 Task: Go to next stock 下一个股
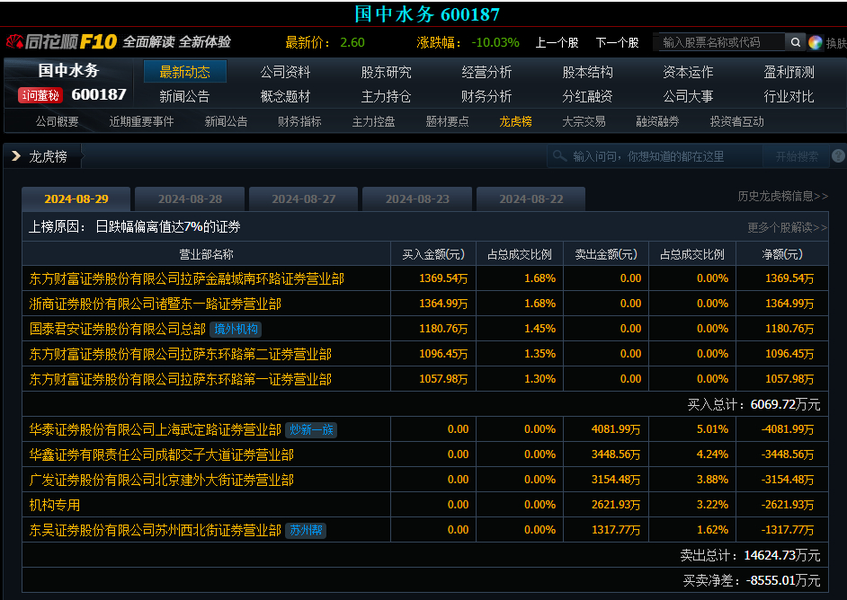pyautogui.click(x=617, y=43)
